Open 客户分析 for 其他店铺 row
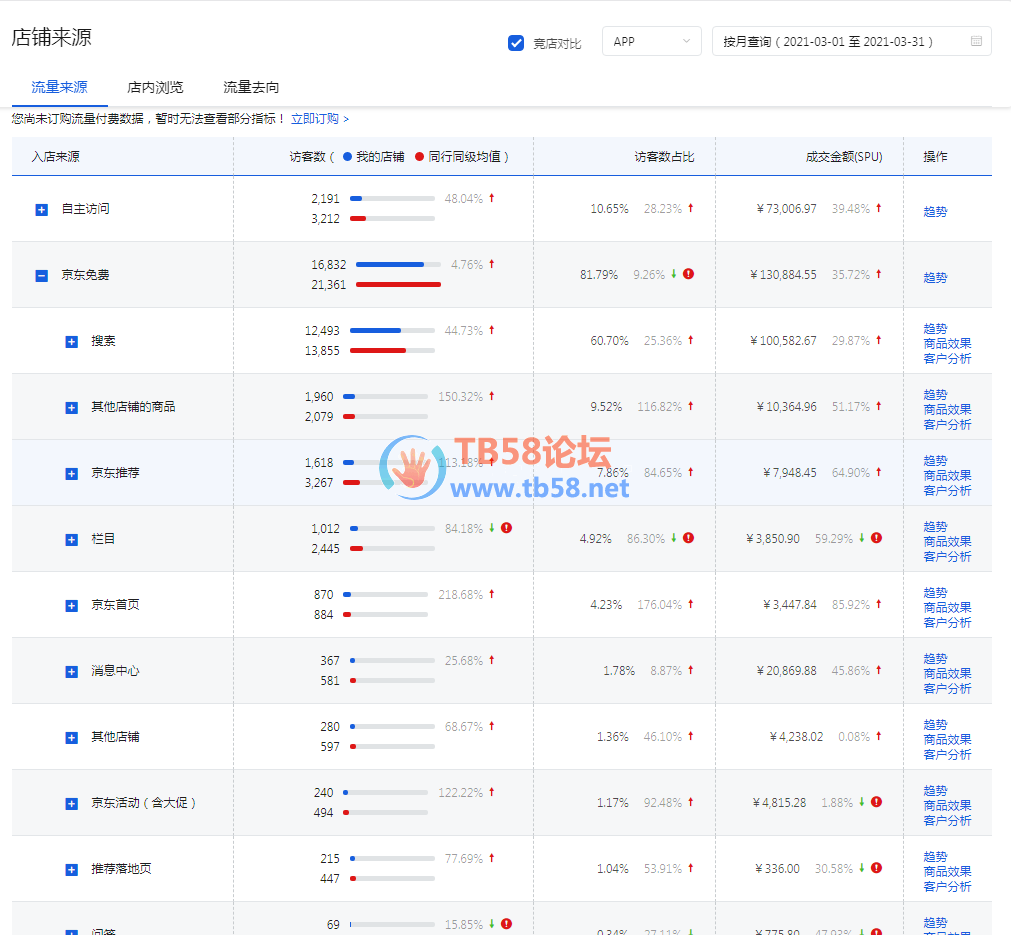The image size is (1011, 935). (x=947, y=754)
